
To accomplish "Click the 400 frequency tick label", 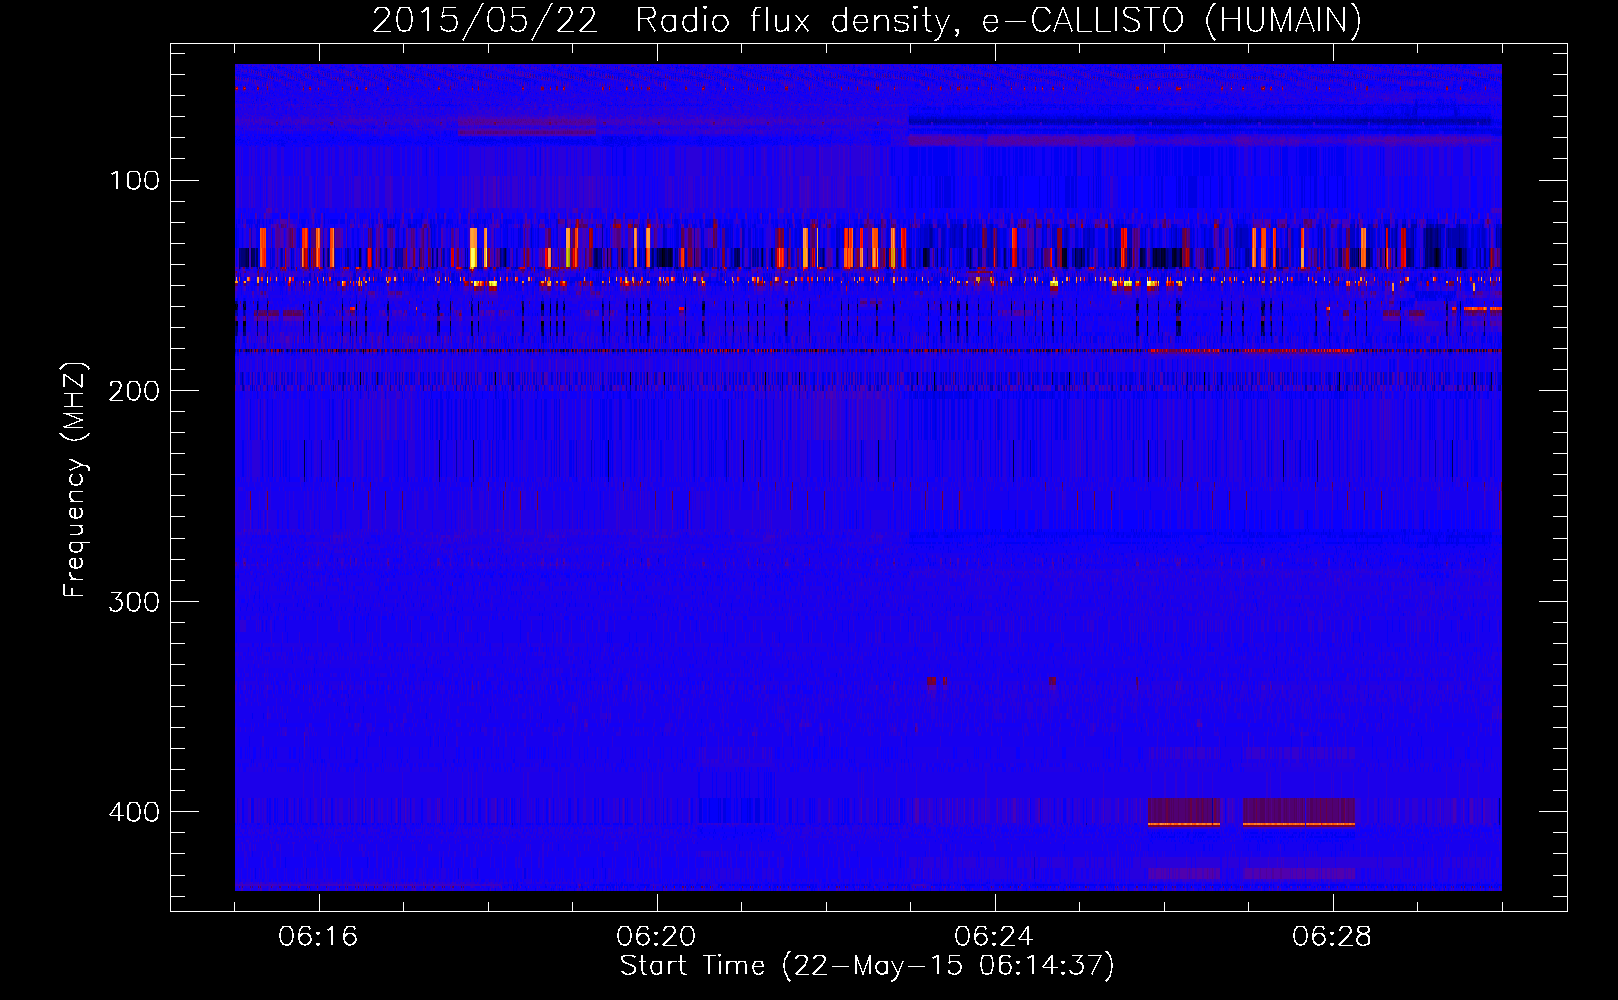I will (134, 812).
